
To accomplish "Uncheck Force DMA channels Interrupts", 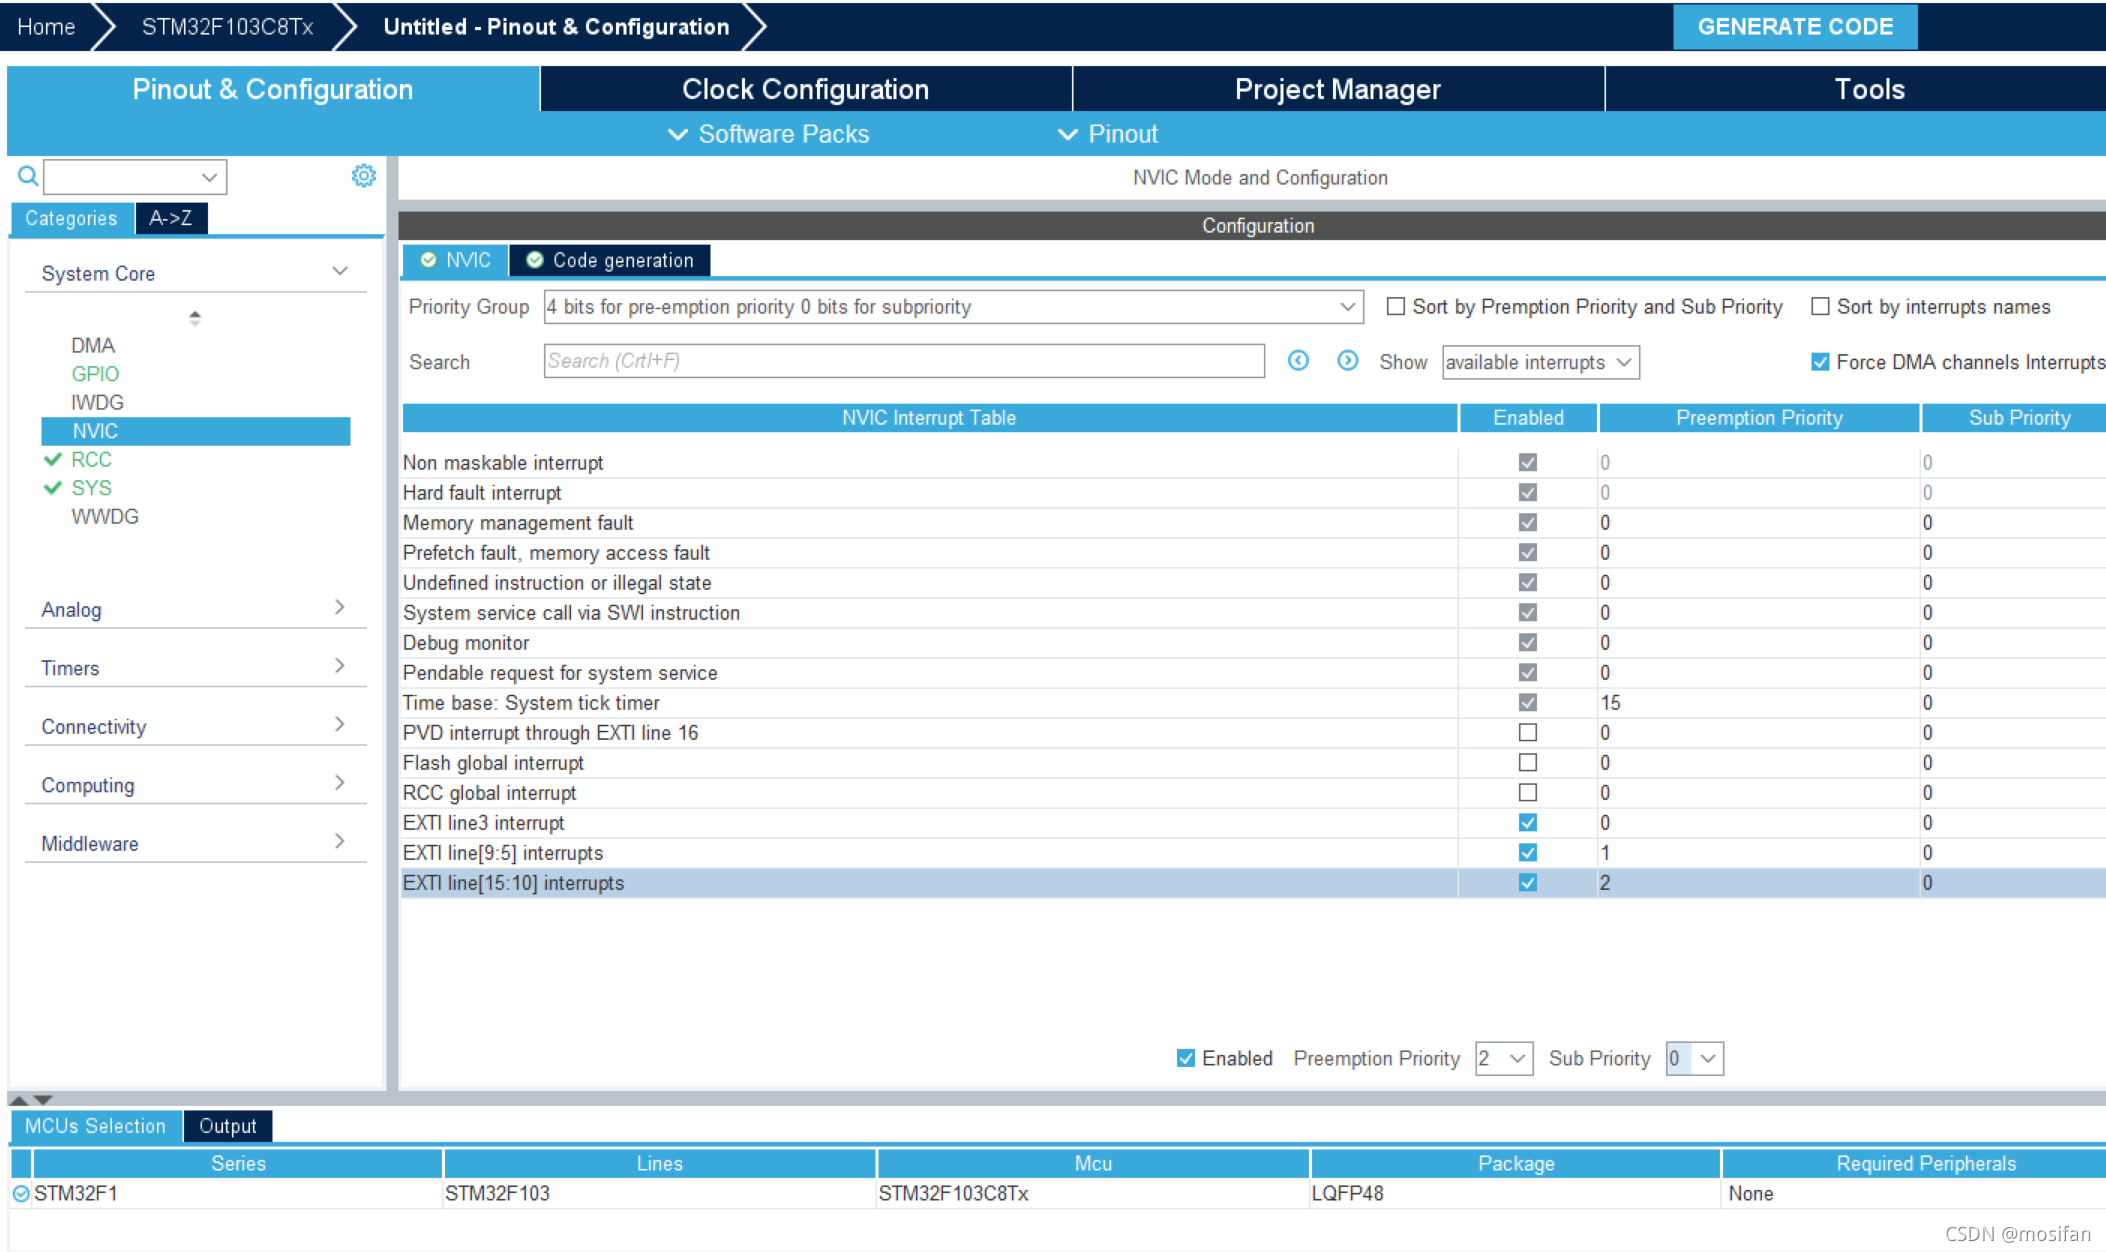I will click(1820, 362).
